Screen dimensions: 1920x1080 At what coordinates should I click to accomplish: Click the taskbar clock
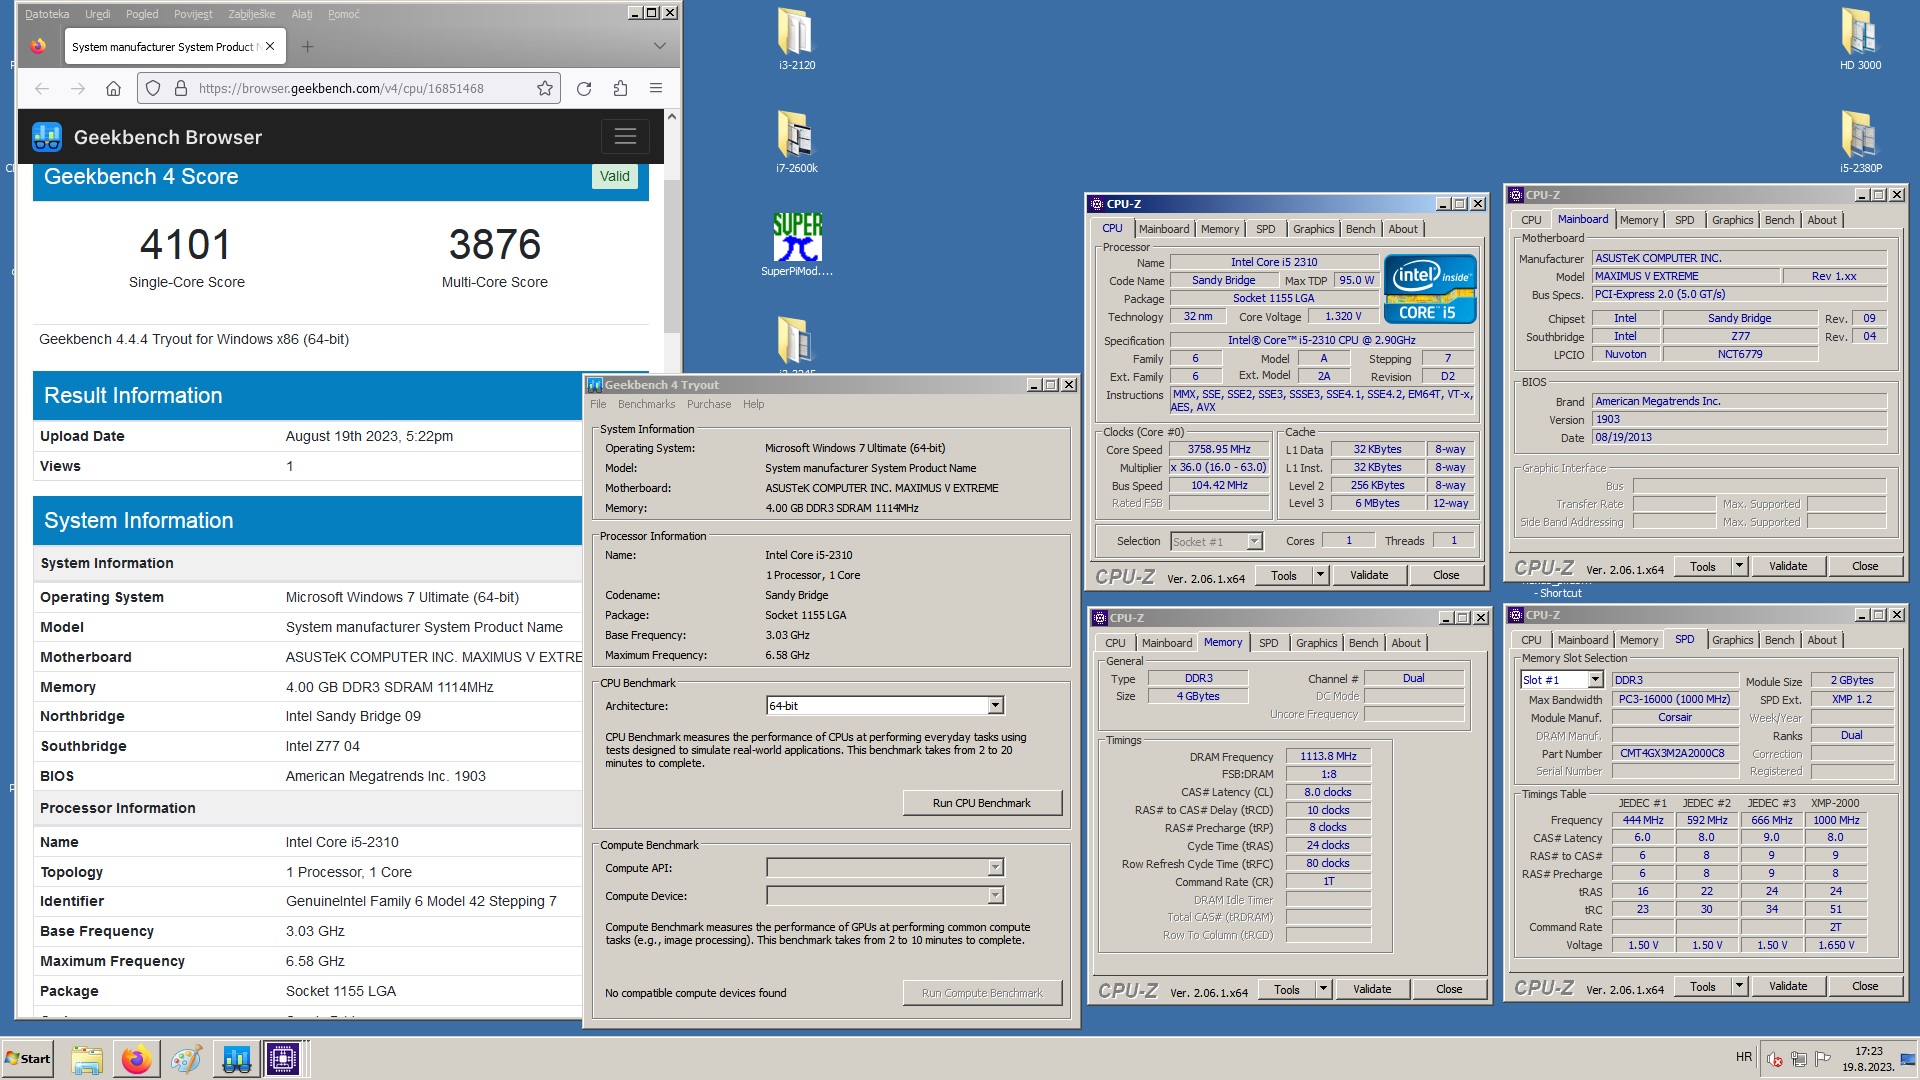tap(1868, 1059)
